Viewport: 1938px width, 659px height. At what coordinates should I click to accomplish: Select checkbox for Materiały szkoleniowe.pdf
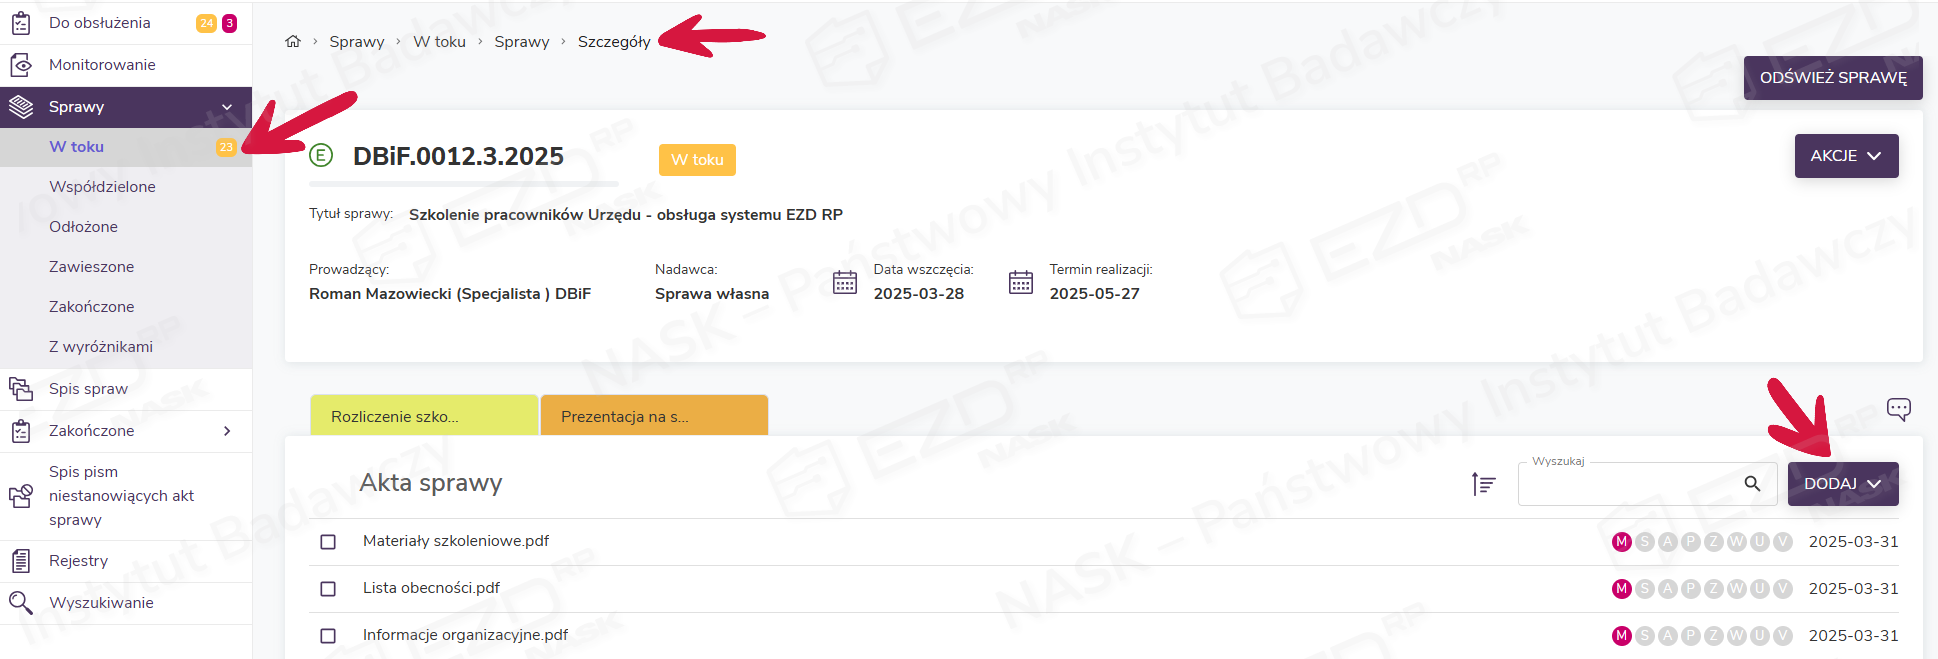point(328,542)
